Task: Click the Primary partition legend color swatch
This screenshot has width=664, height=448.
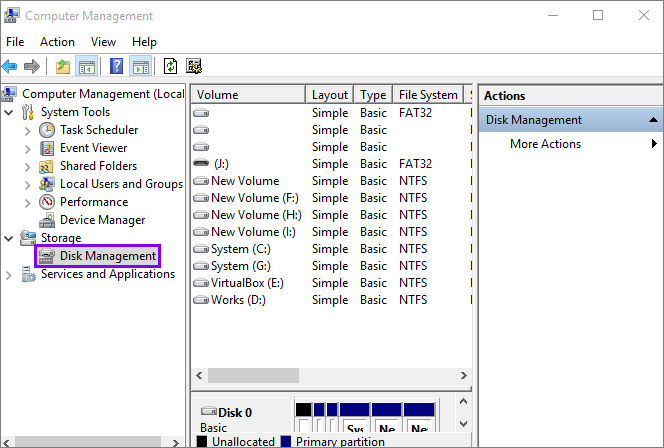Action: pyautogui.click(x=286, y=441)
